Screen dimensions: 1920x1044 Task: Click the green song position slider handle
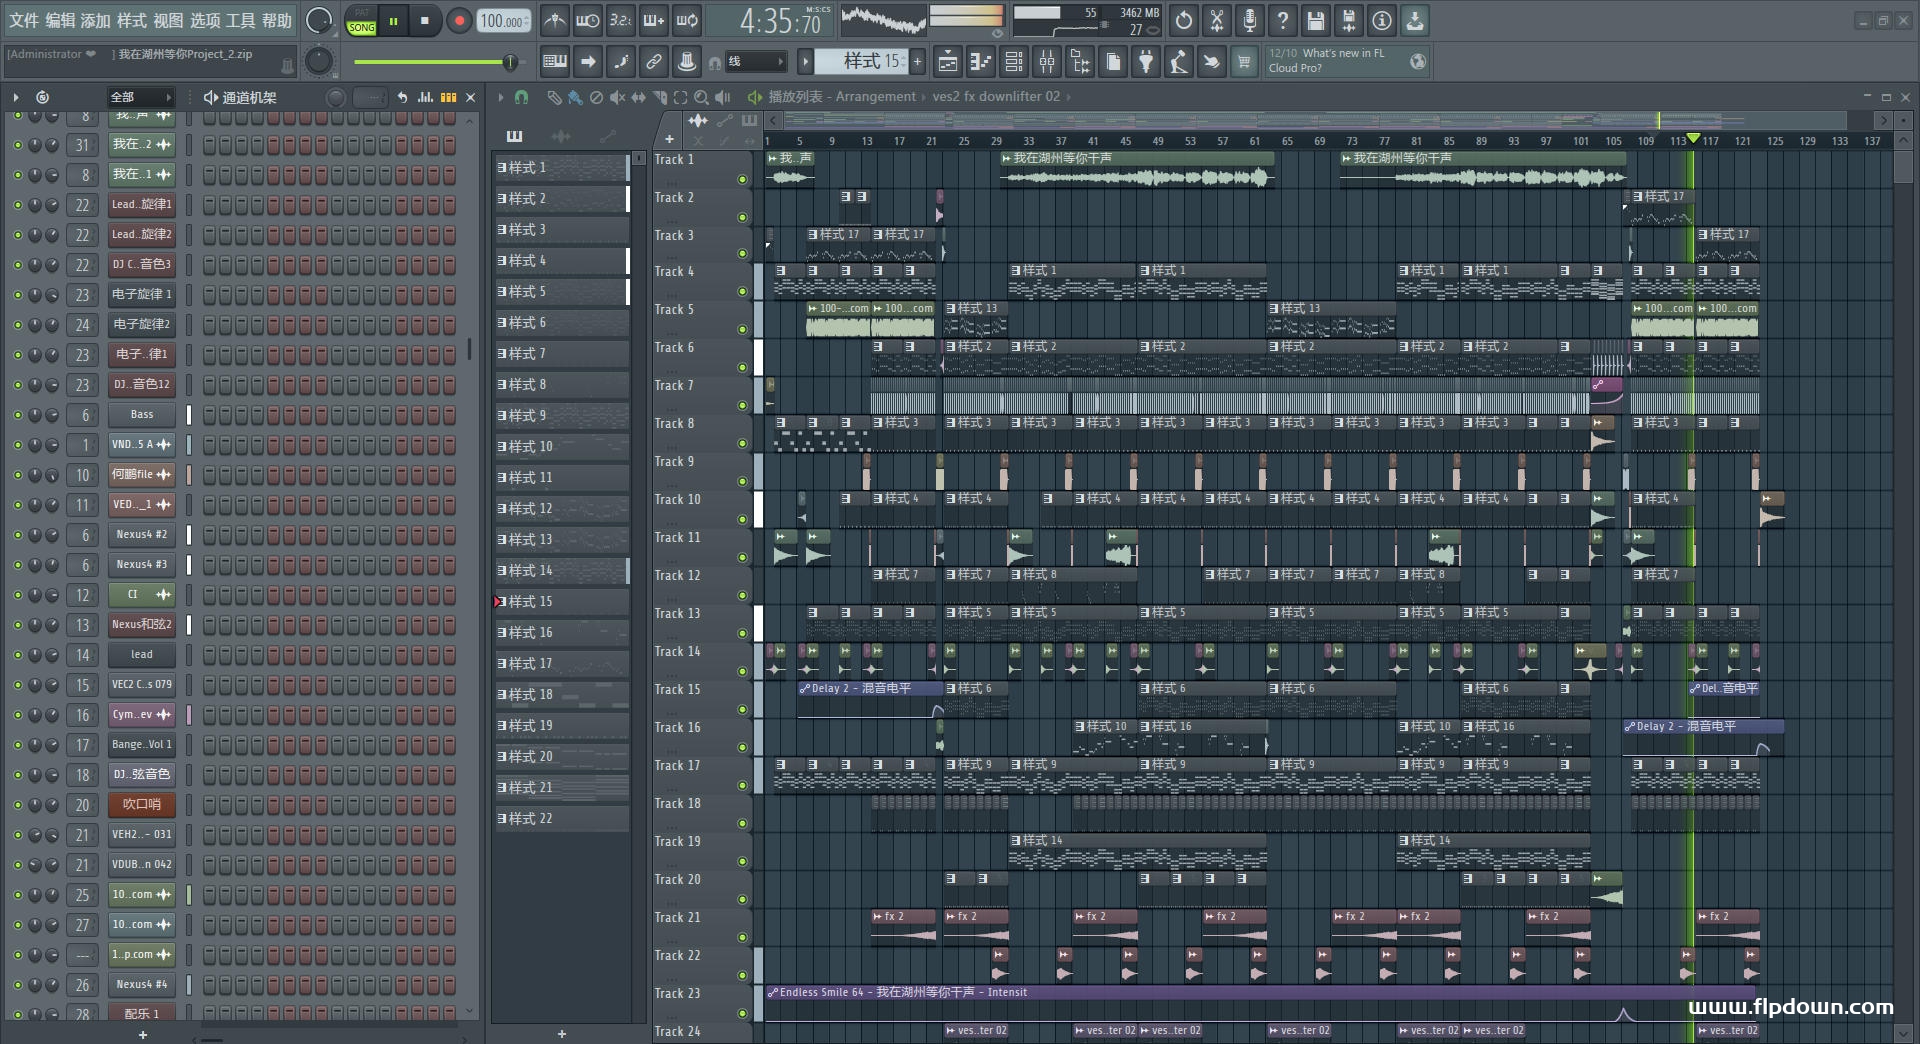[510, 62]
